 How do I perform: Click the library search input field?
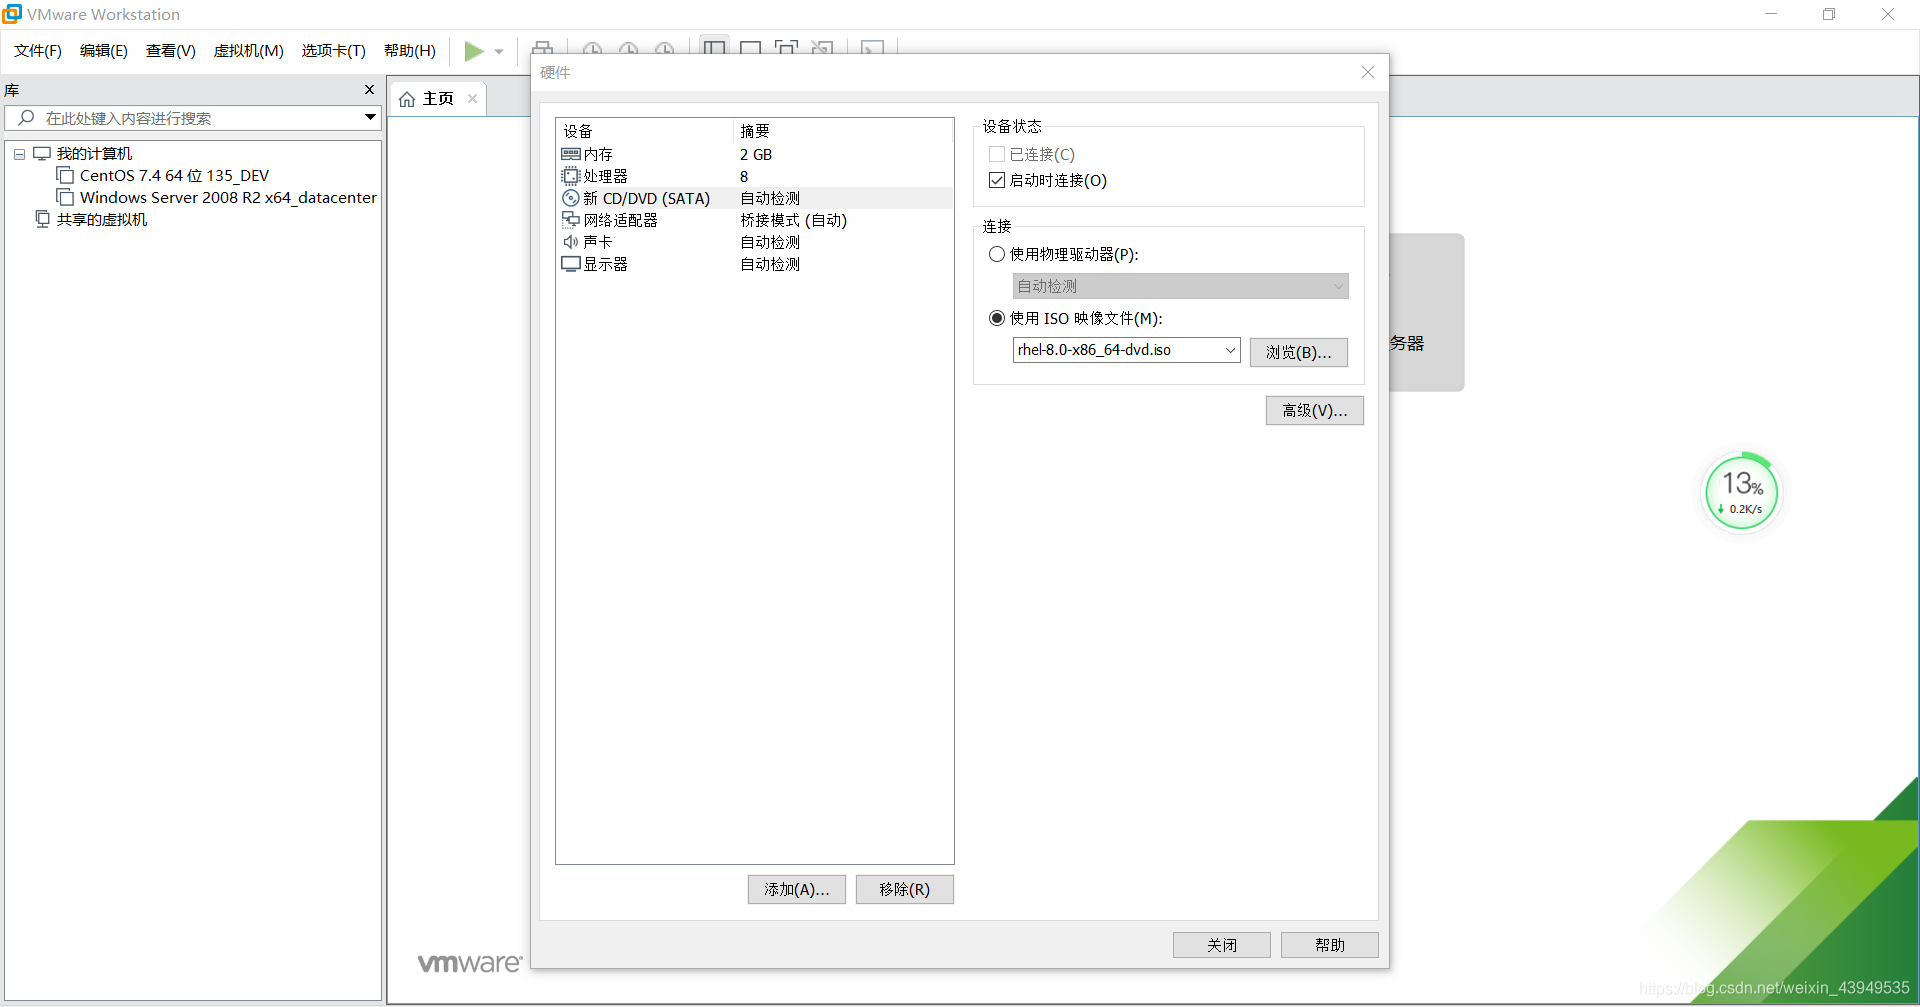193,118
